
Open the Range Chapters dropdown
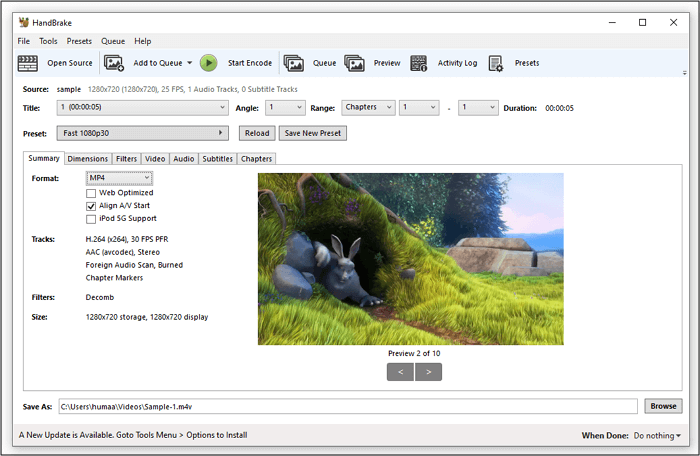pyautogui.click(x=367, y=107)
